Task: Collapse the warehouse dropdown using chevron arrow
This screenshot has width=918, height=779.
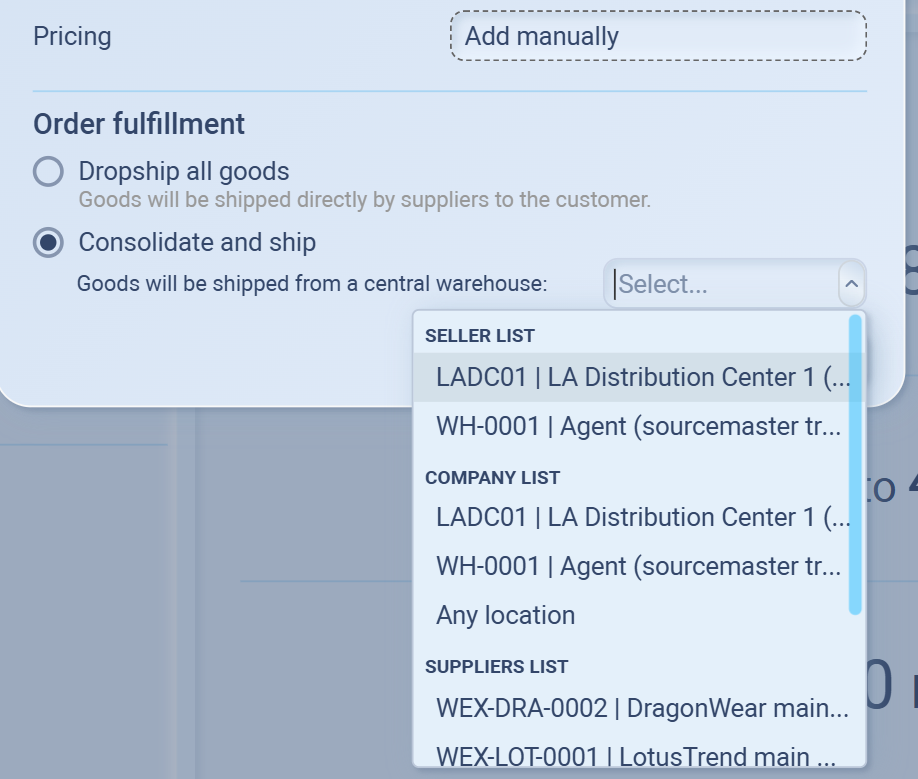Action: point(851,284)
